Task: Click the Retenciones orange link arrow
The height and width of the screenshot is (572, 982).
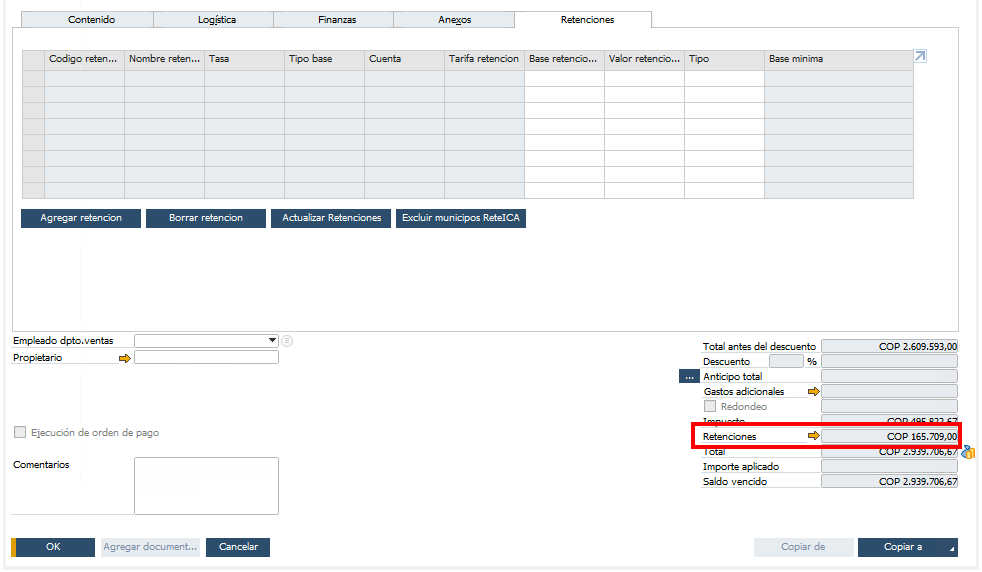Action: 813,437
